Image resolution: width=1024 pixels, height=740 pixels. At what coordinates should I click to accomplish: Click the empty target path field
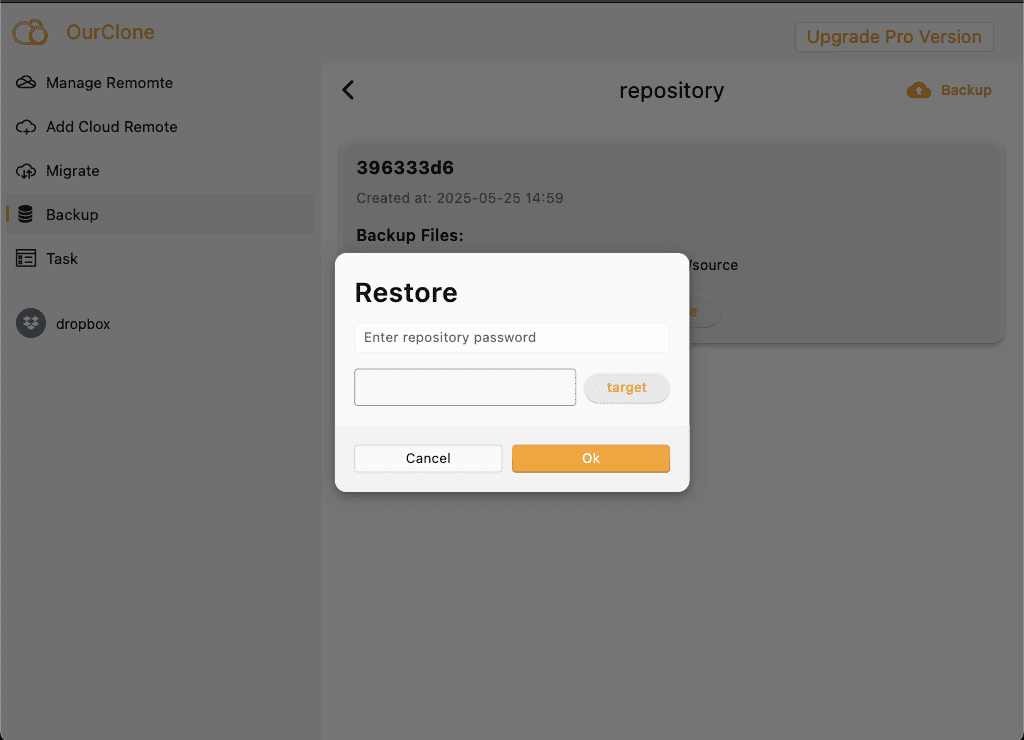[x=465, y=387]
